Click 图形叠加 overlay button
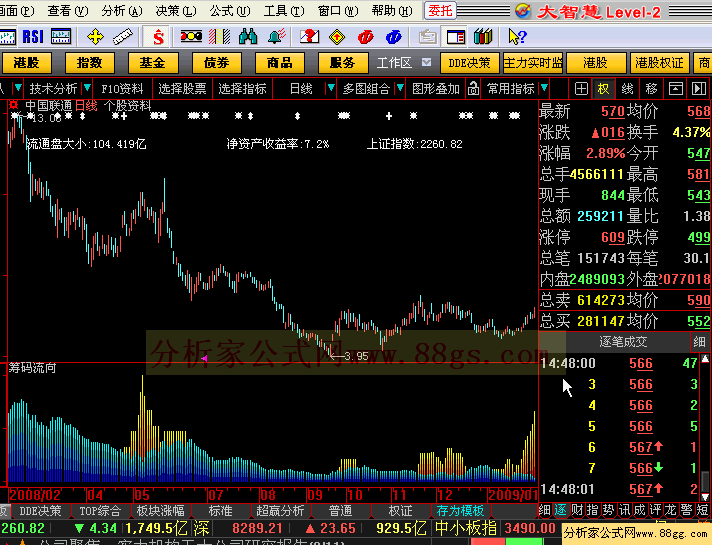 (436, 89)
